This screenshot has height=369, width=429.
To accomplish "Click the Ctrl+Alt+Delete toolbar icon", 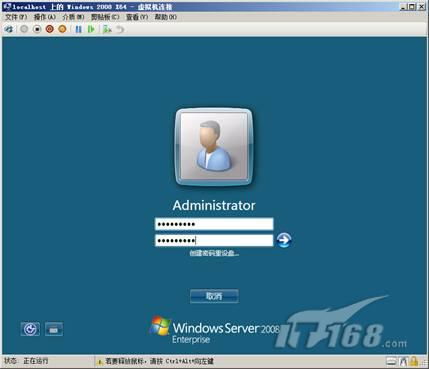I will (9, 29).
